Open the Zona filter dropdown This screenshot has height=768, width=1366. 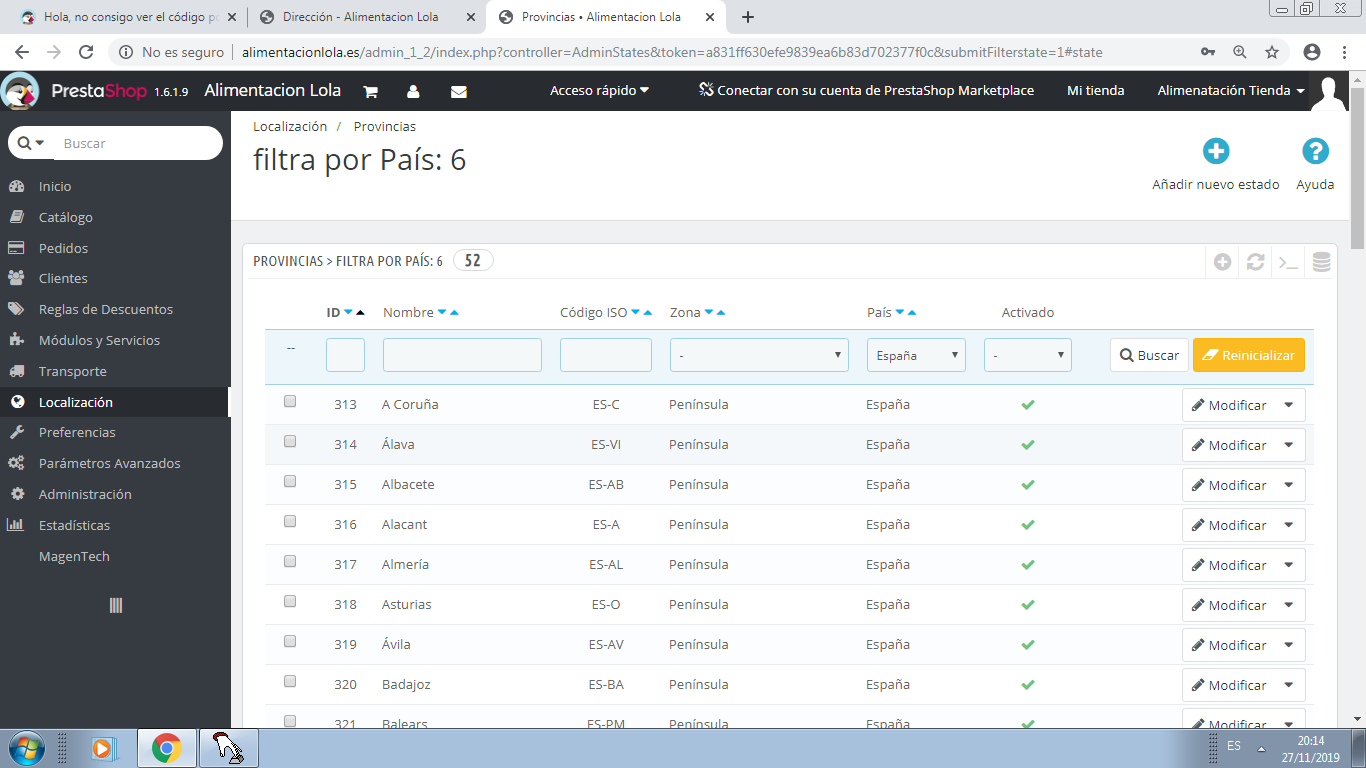(759, 355)
